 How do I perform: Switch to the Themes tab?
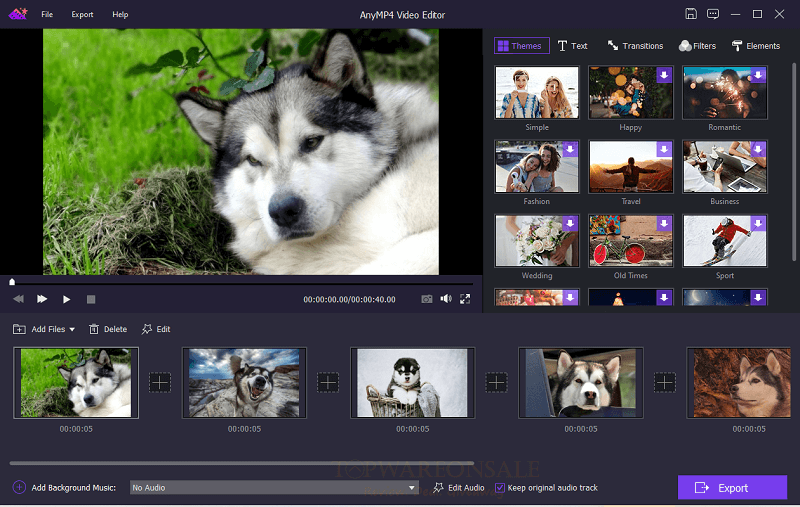click(521, 46)
